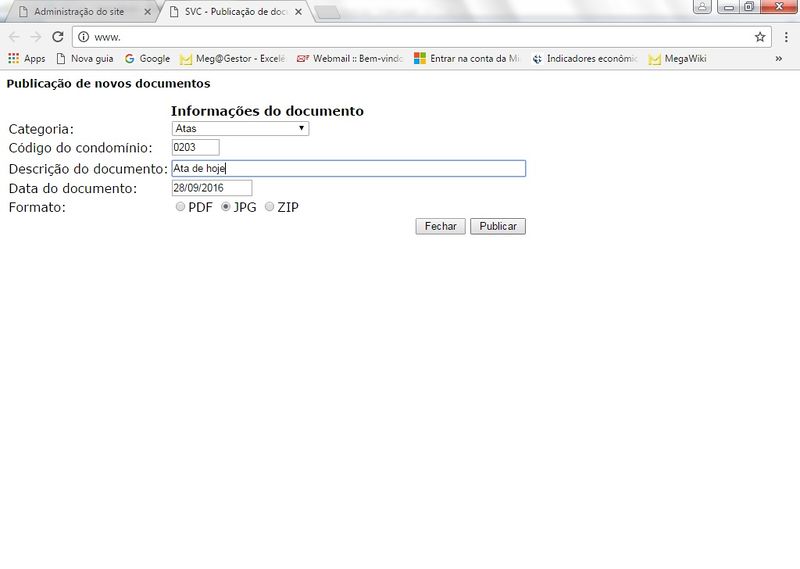This screenshot has height=569, width=800.
Task: Select the PDF format option
Action: 180,207
